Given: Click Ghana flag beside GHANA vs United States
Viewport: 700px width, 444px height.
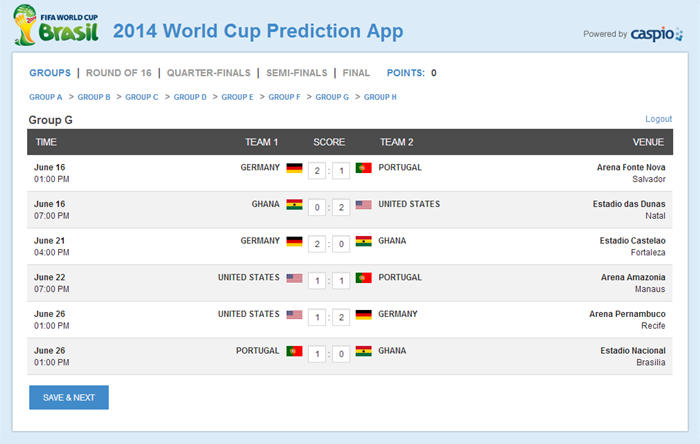Looking at the screenshot, I should pos(294,205).
